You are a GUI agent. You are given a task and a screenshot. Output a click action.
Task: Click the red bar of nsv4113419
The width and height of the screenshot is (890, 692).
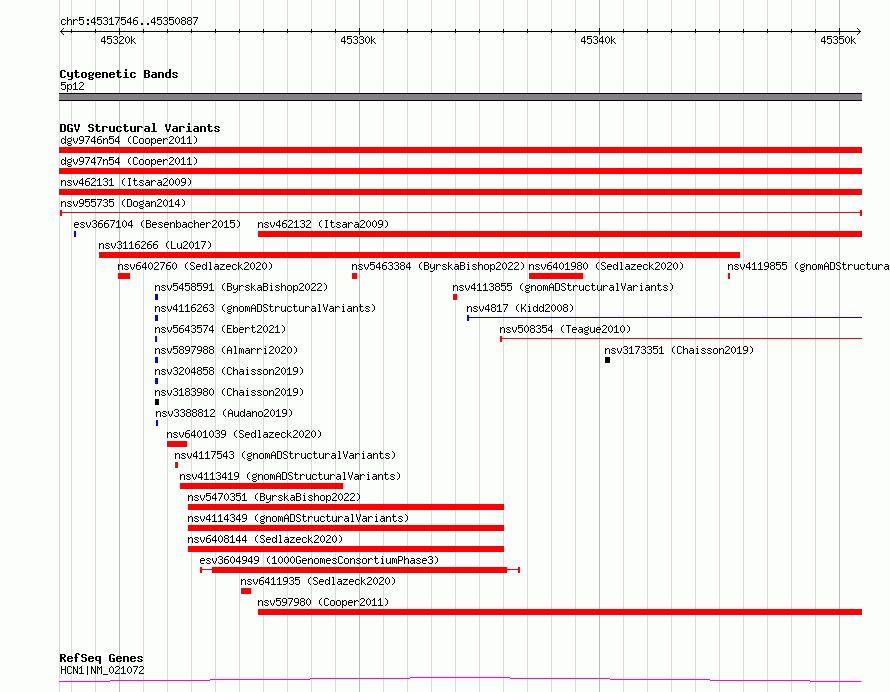coord(261,486)
